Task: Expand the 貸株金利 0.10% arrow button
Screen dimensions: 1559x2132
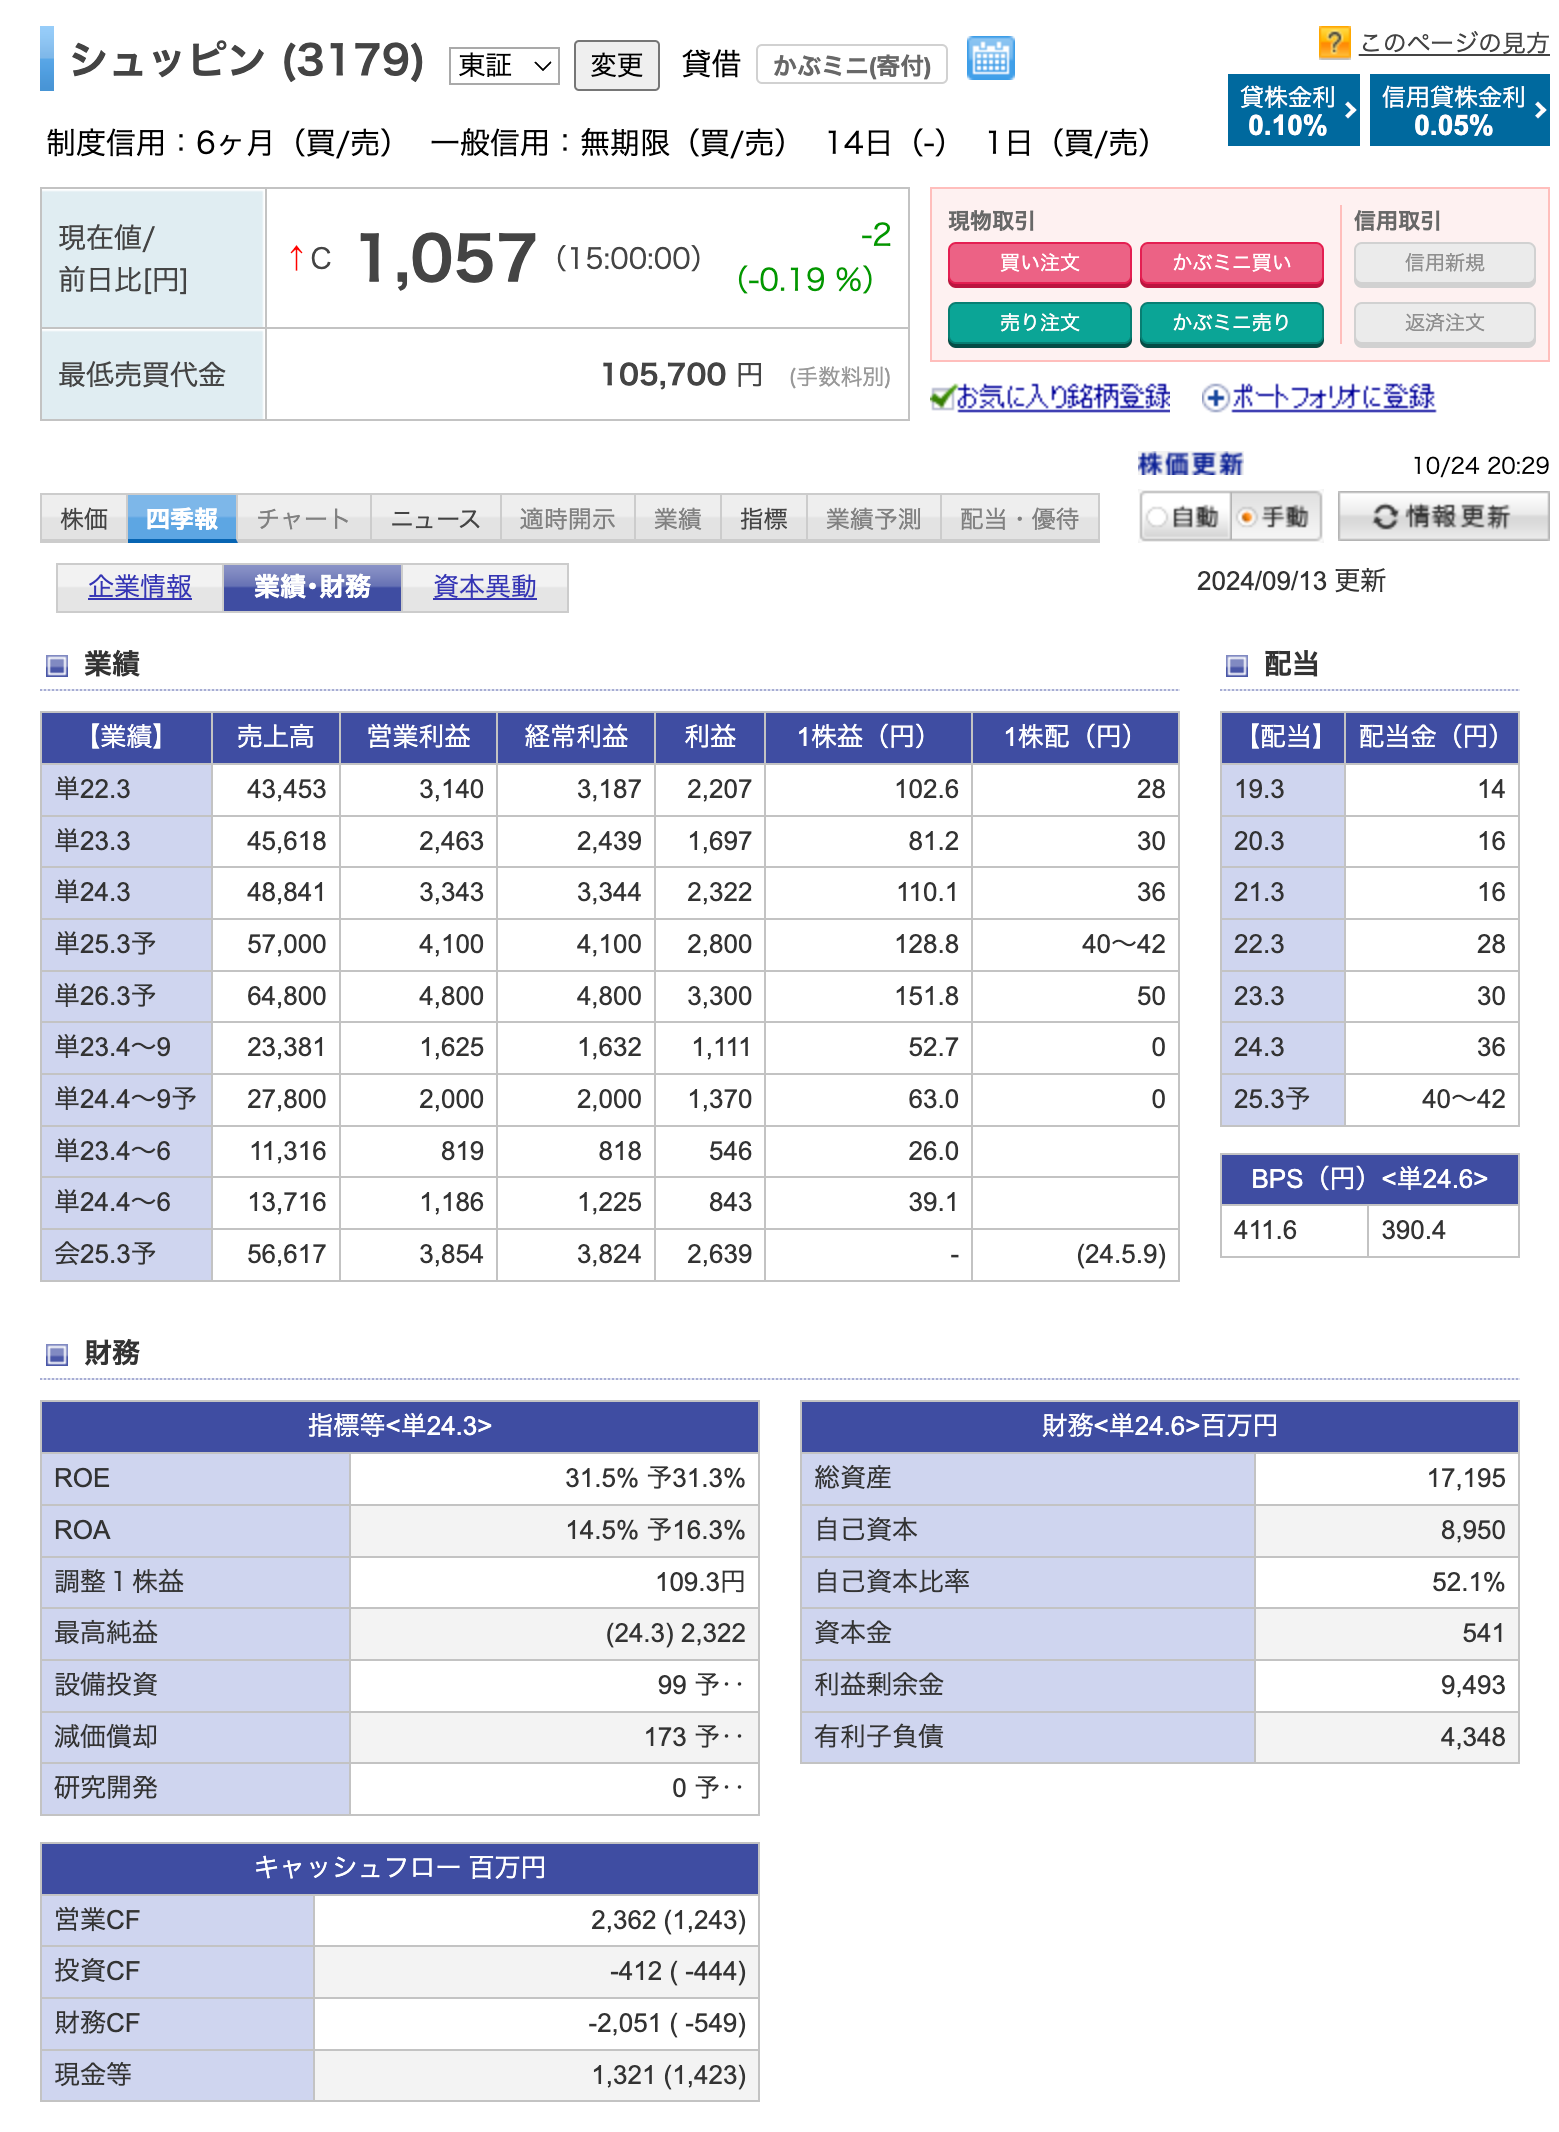Action: click(1293, 110)
